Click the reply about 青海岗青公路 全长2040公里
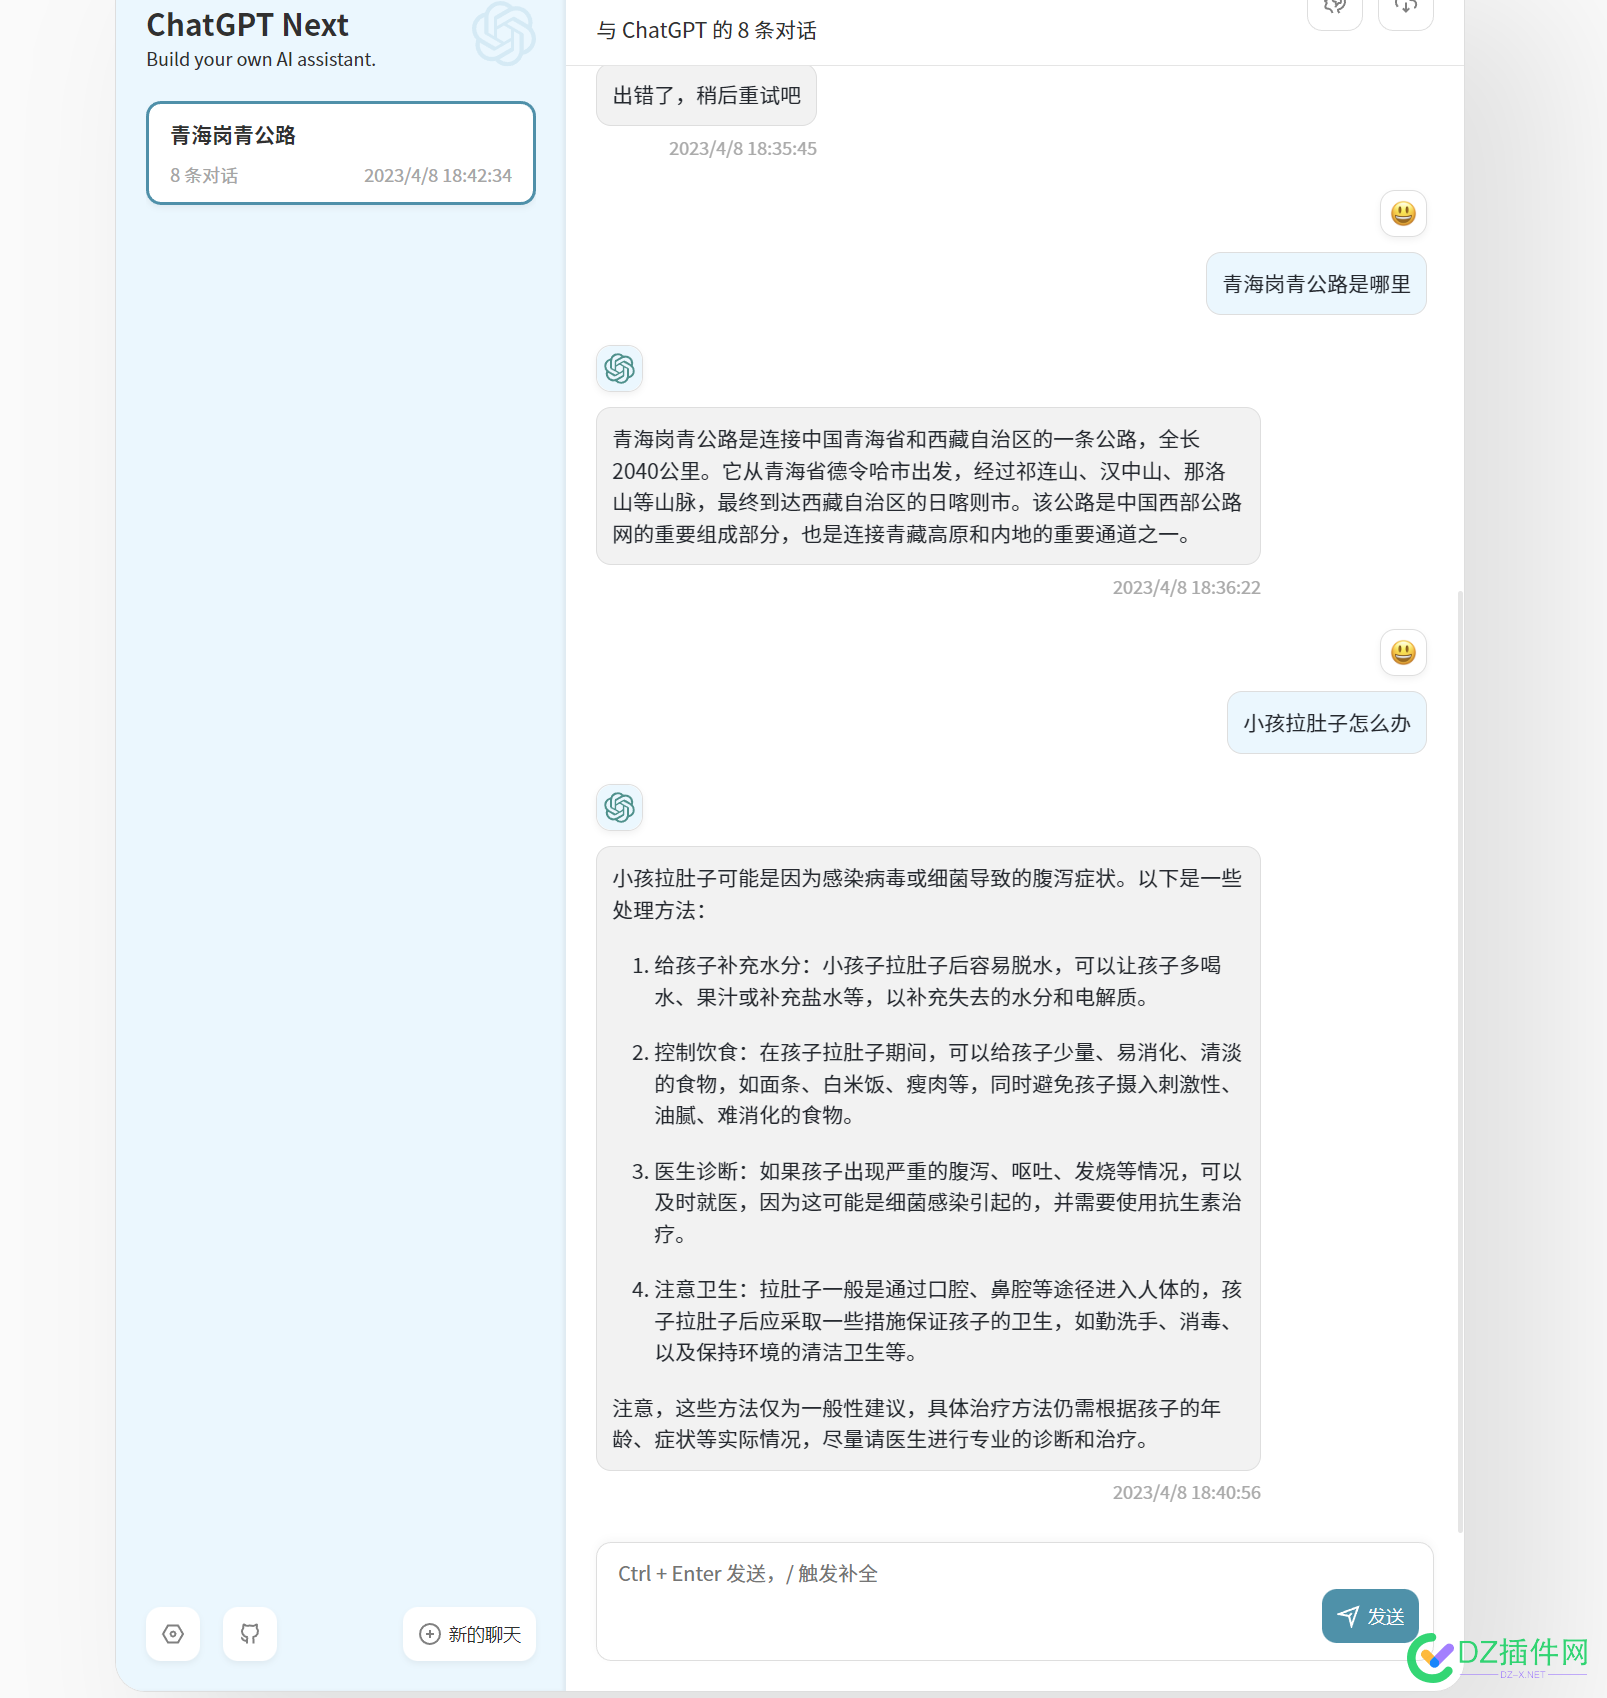Viewport: 1607px width, 1698px height. [x=928, y=486]
